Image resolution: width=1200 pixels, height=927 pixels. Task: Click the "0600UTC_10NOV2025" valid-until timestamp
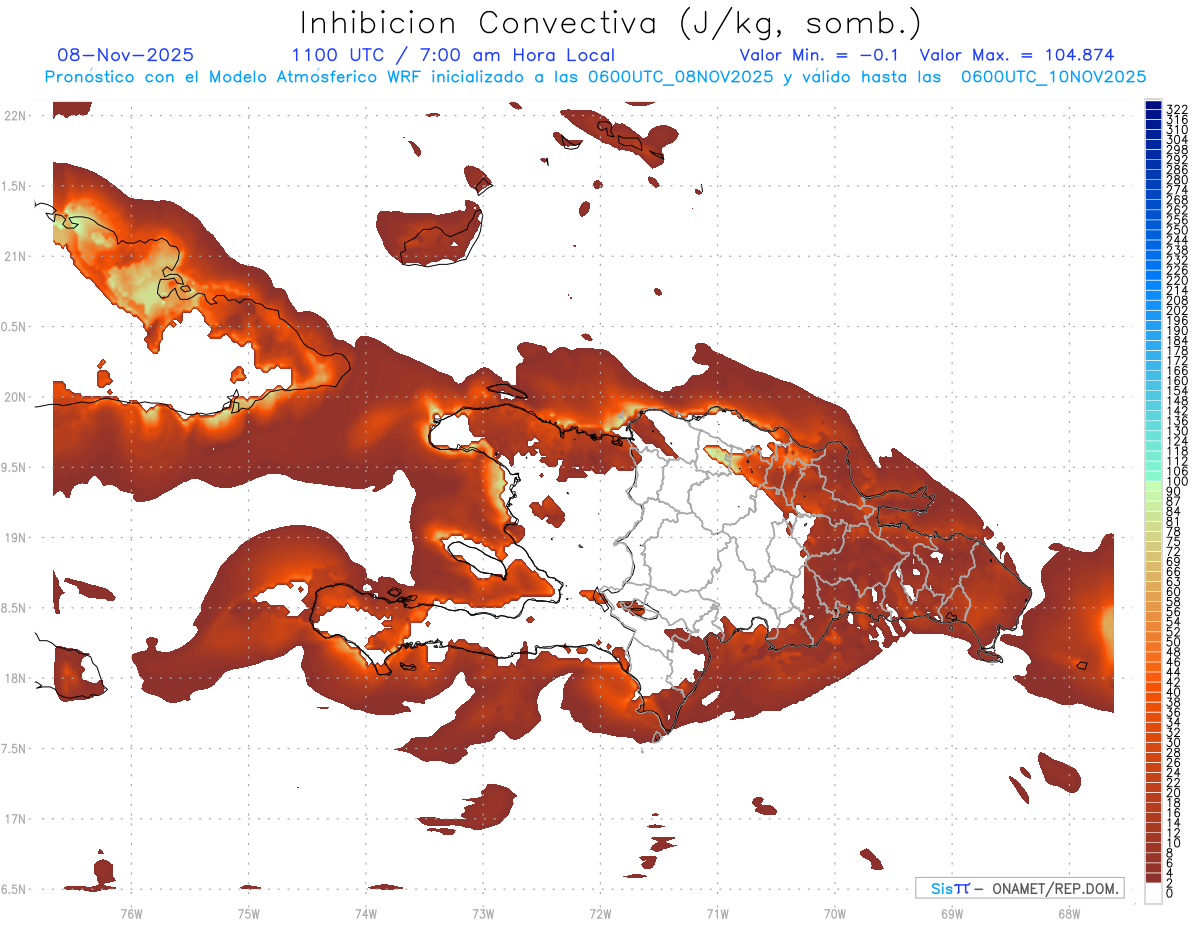pos(1053,77)
